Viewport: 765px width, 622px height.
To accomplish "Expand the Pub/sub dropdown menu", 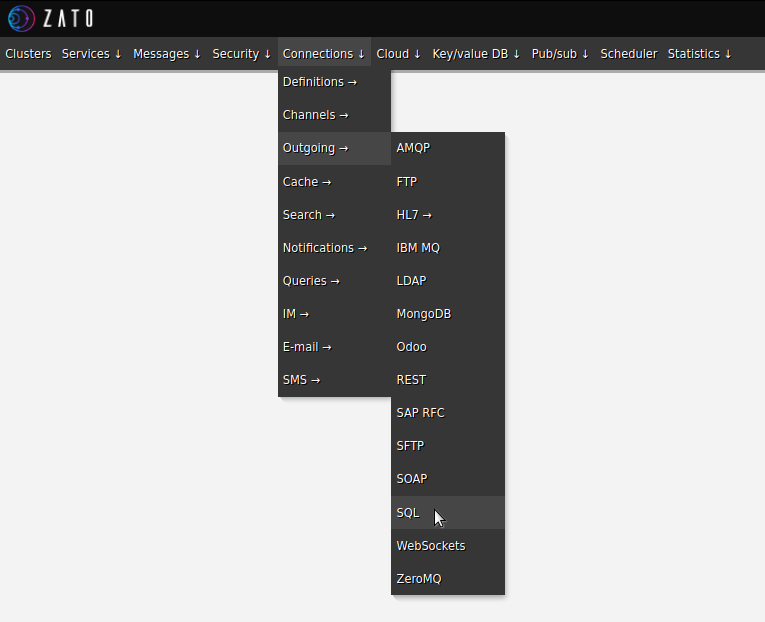I will pos(560,54).
